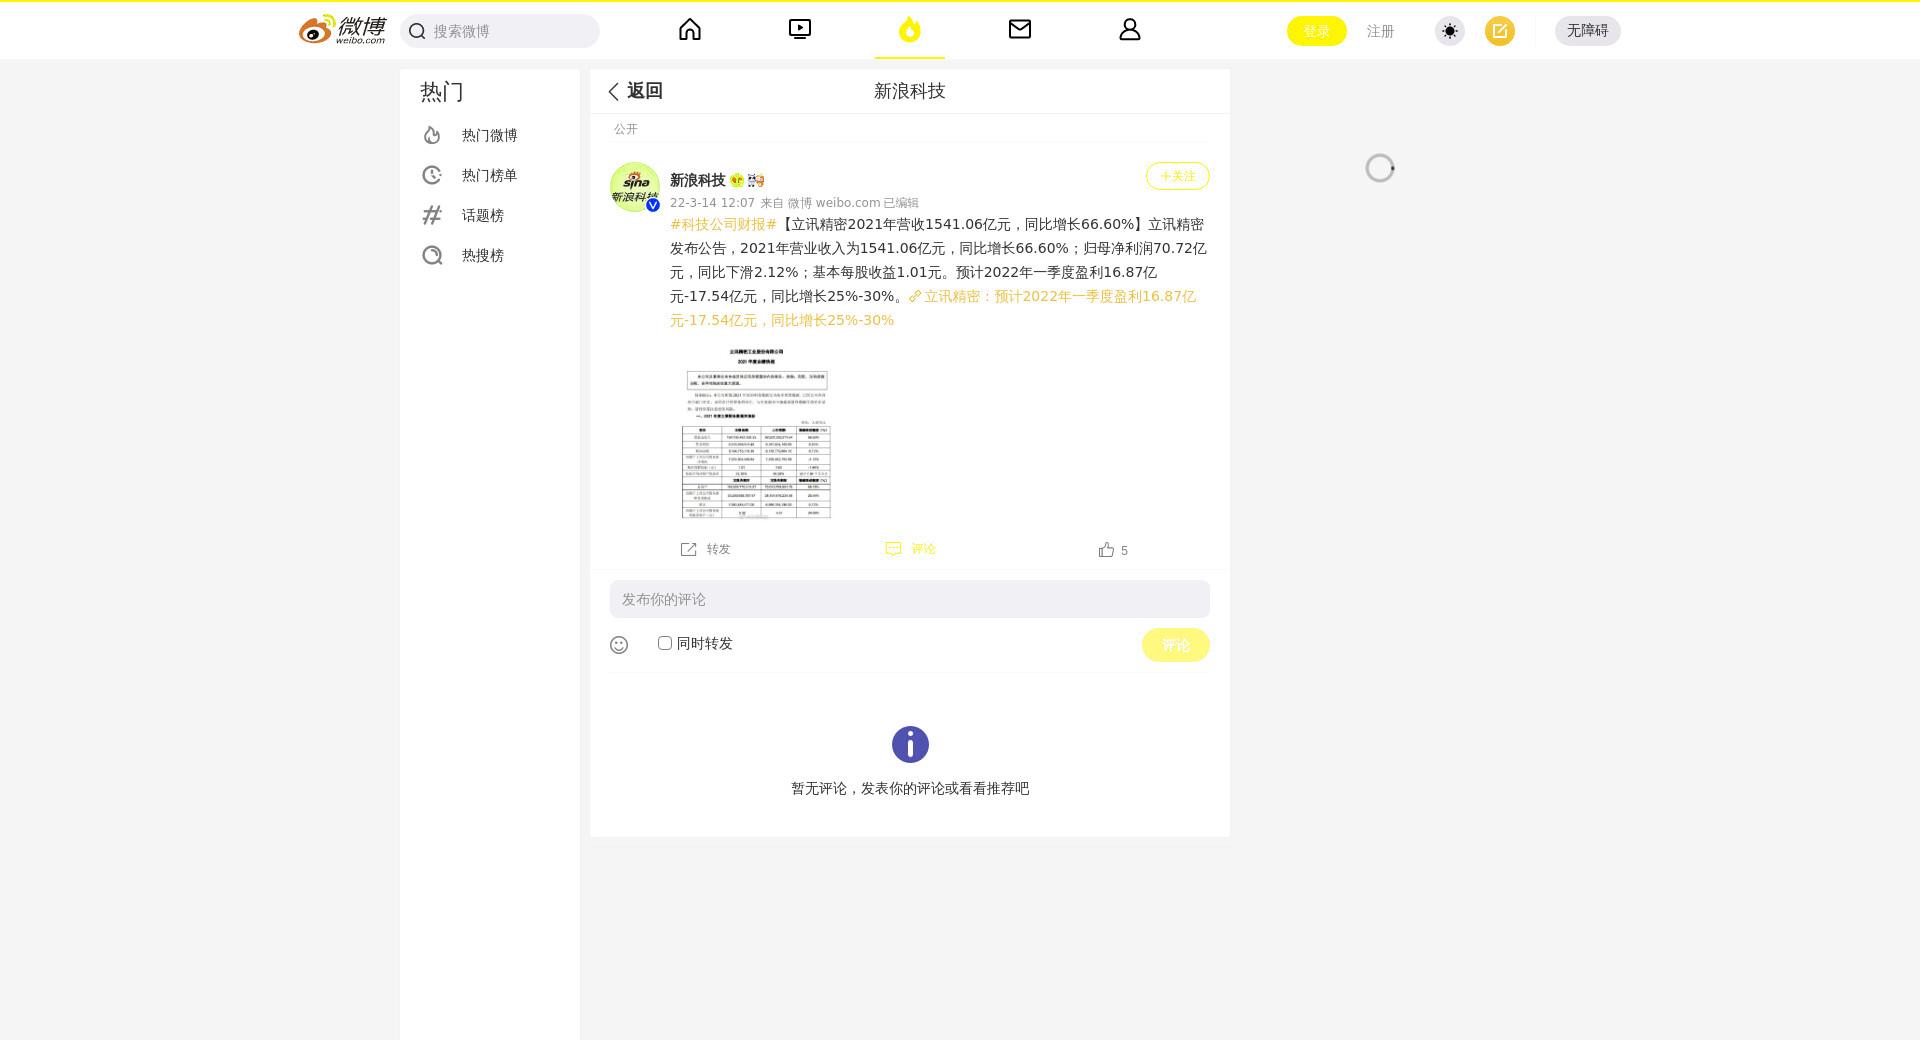Toggle the light/dark theme sun icon
Screen dimensions: 1920x1040
tap(1450, 31)
